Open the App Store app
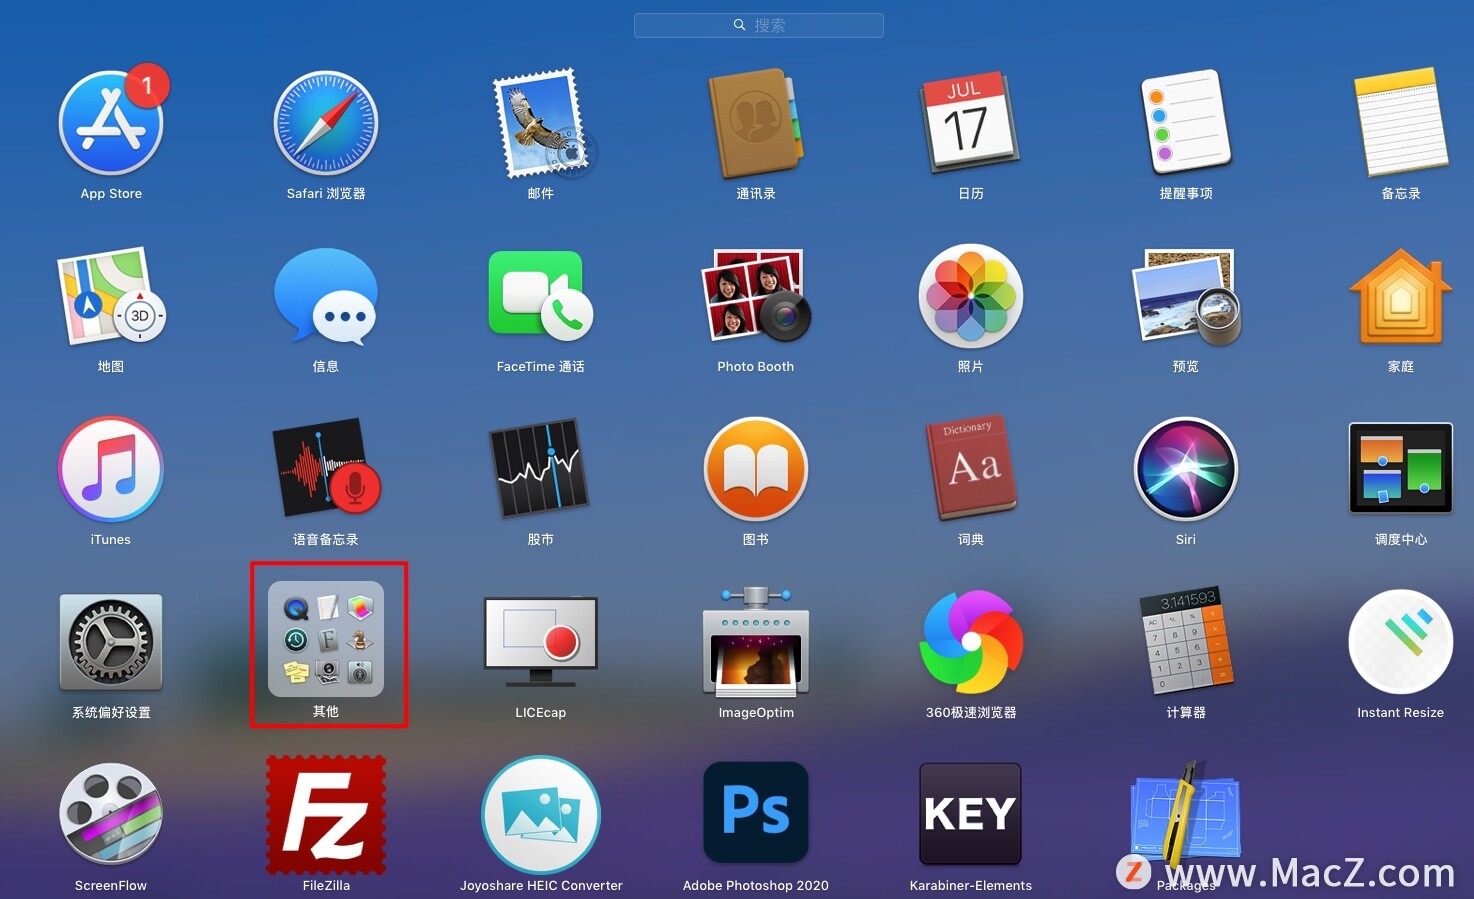 click(x=111, y=123)
